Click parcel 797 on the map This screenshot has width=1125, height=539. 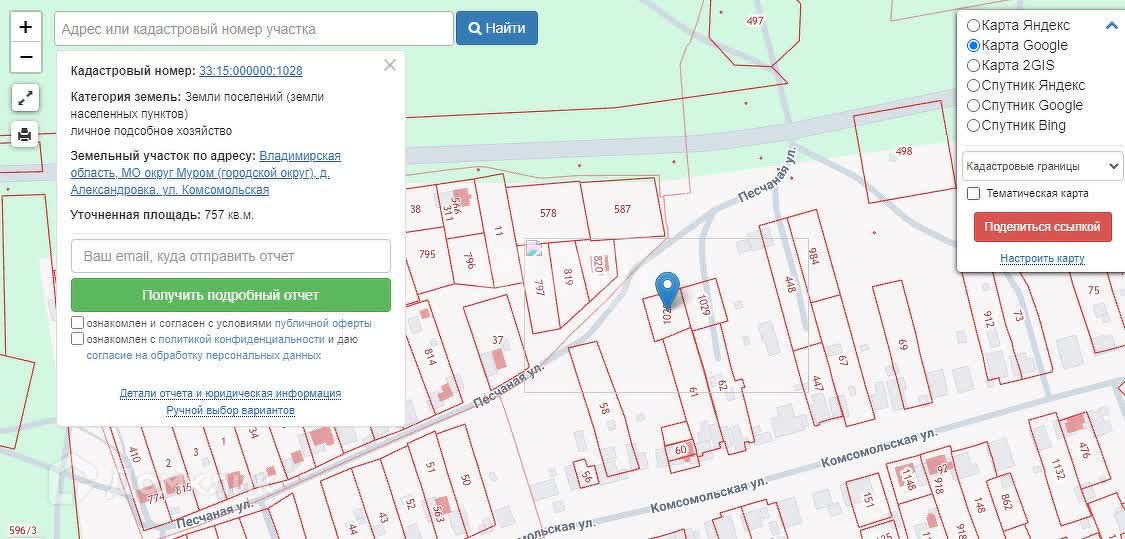[541, 288]
